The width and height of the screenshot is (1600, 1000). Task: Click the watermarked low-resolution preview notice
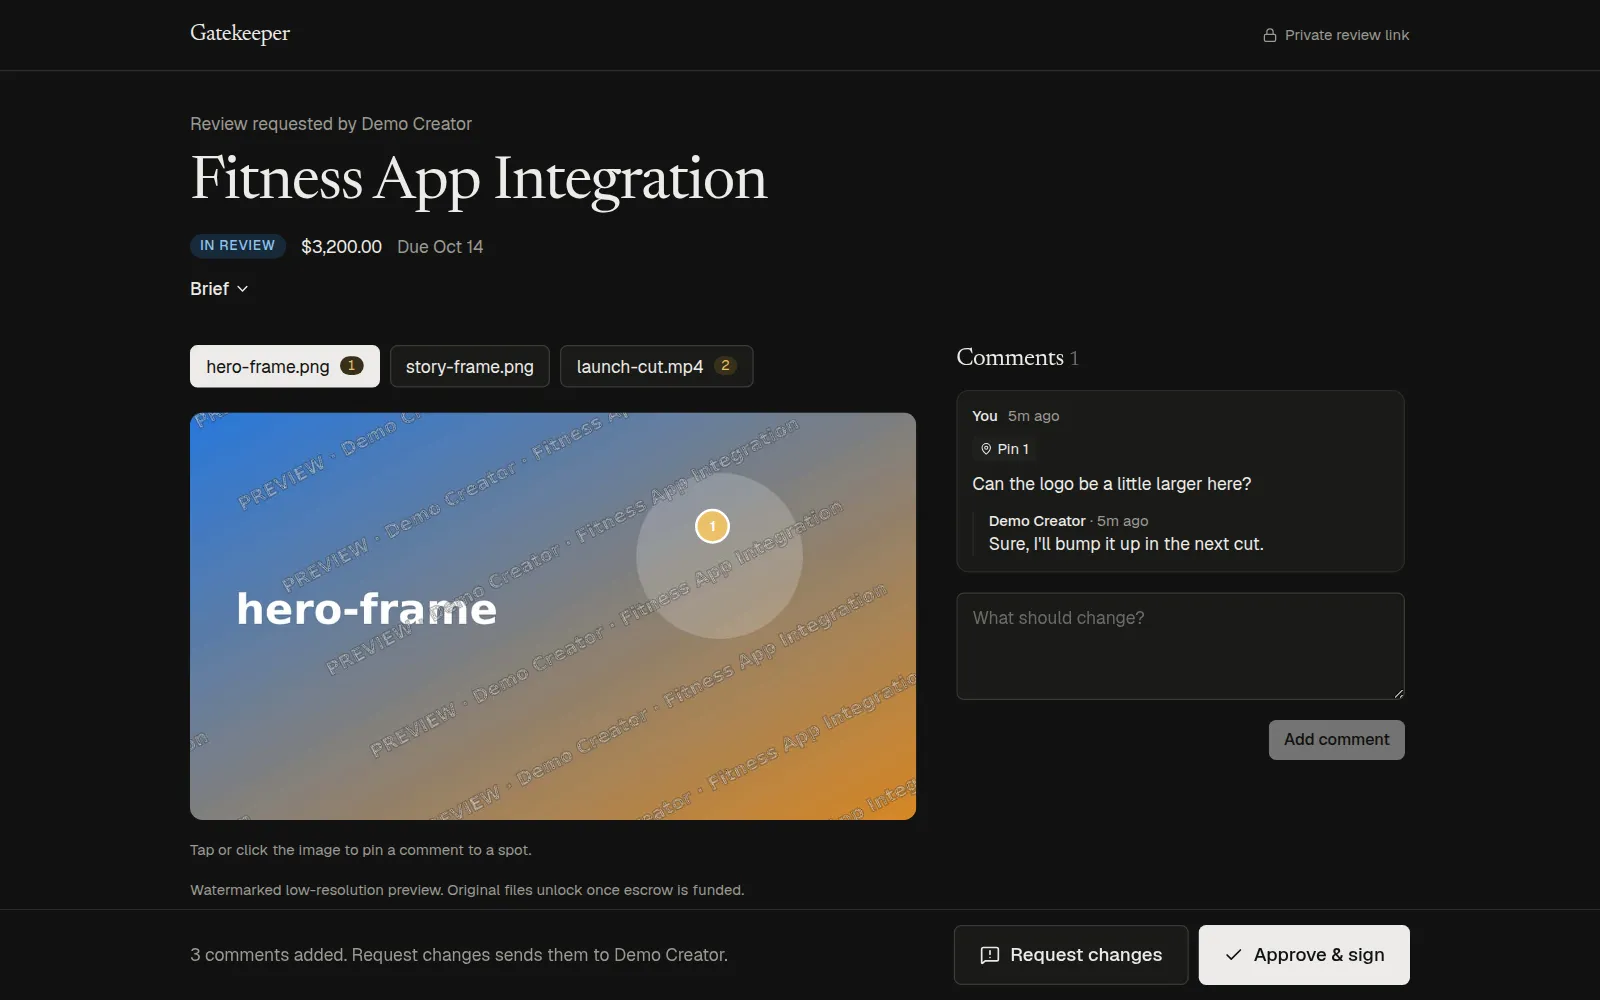467,890
